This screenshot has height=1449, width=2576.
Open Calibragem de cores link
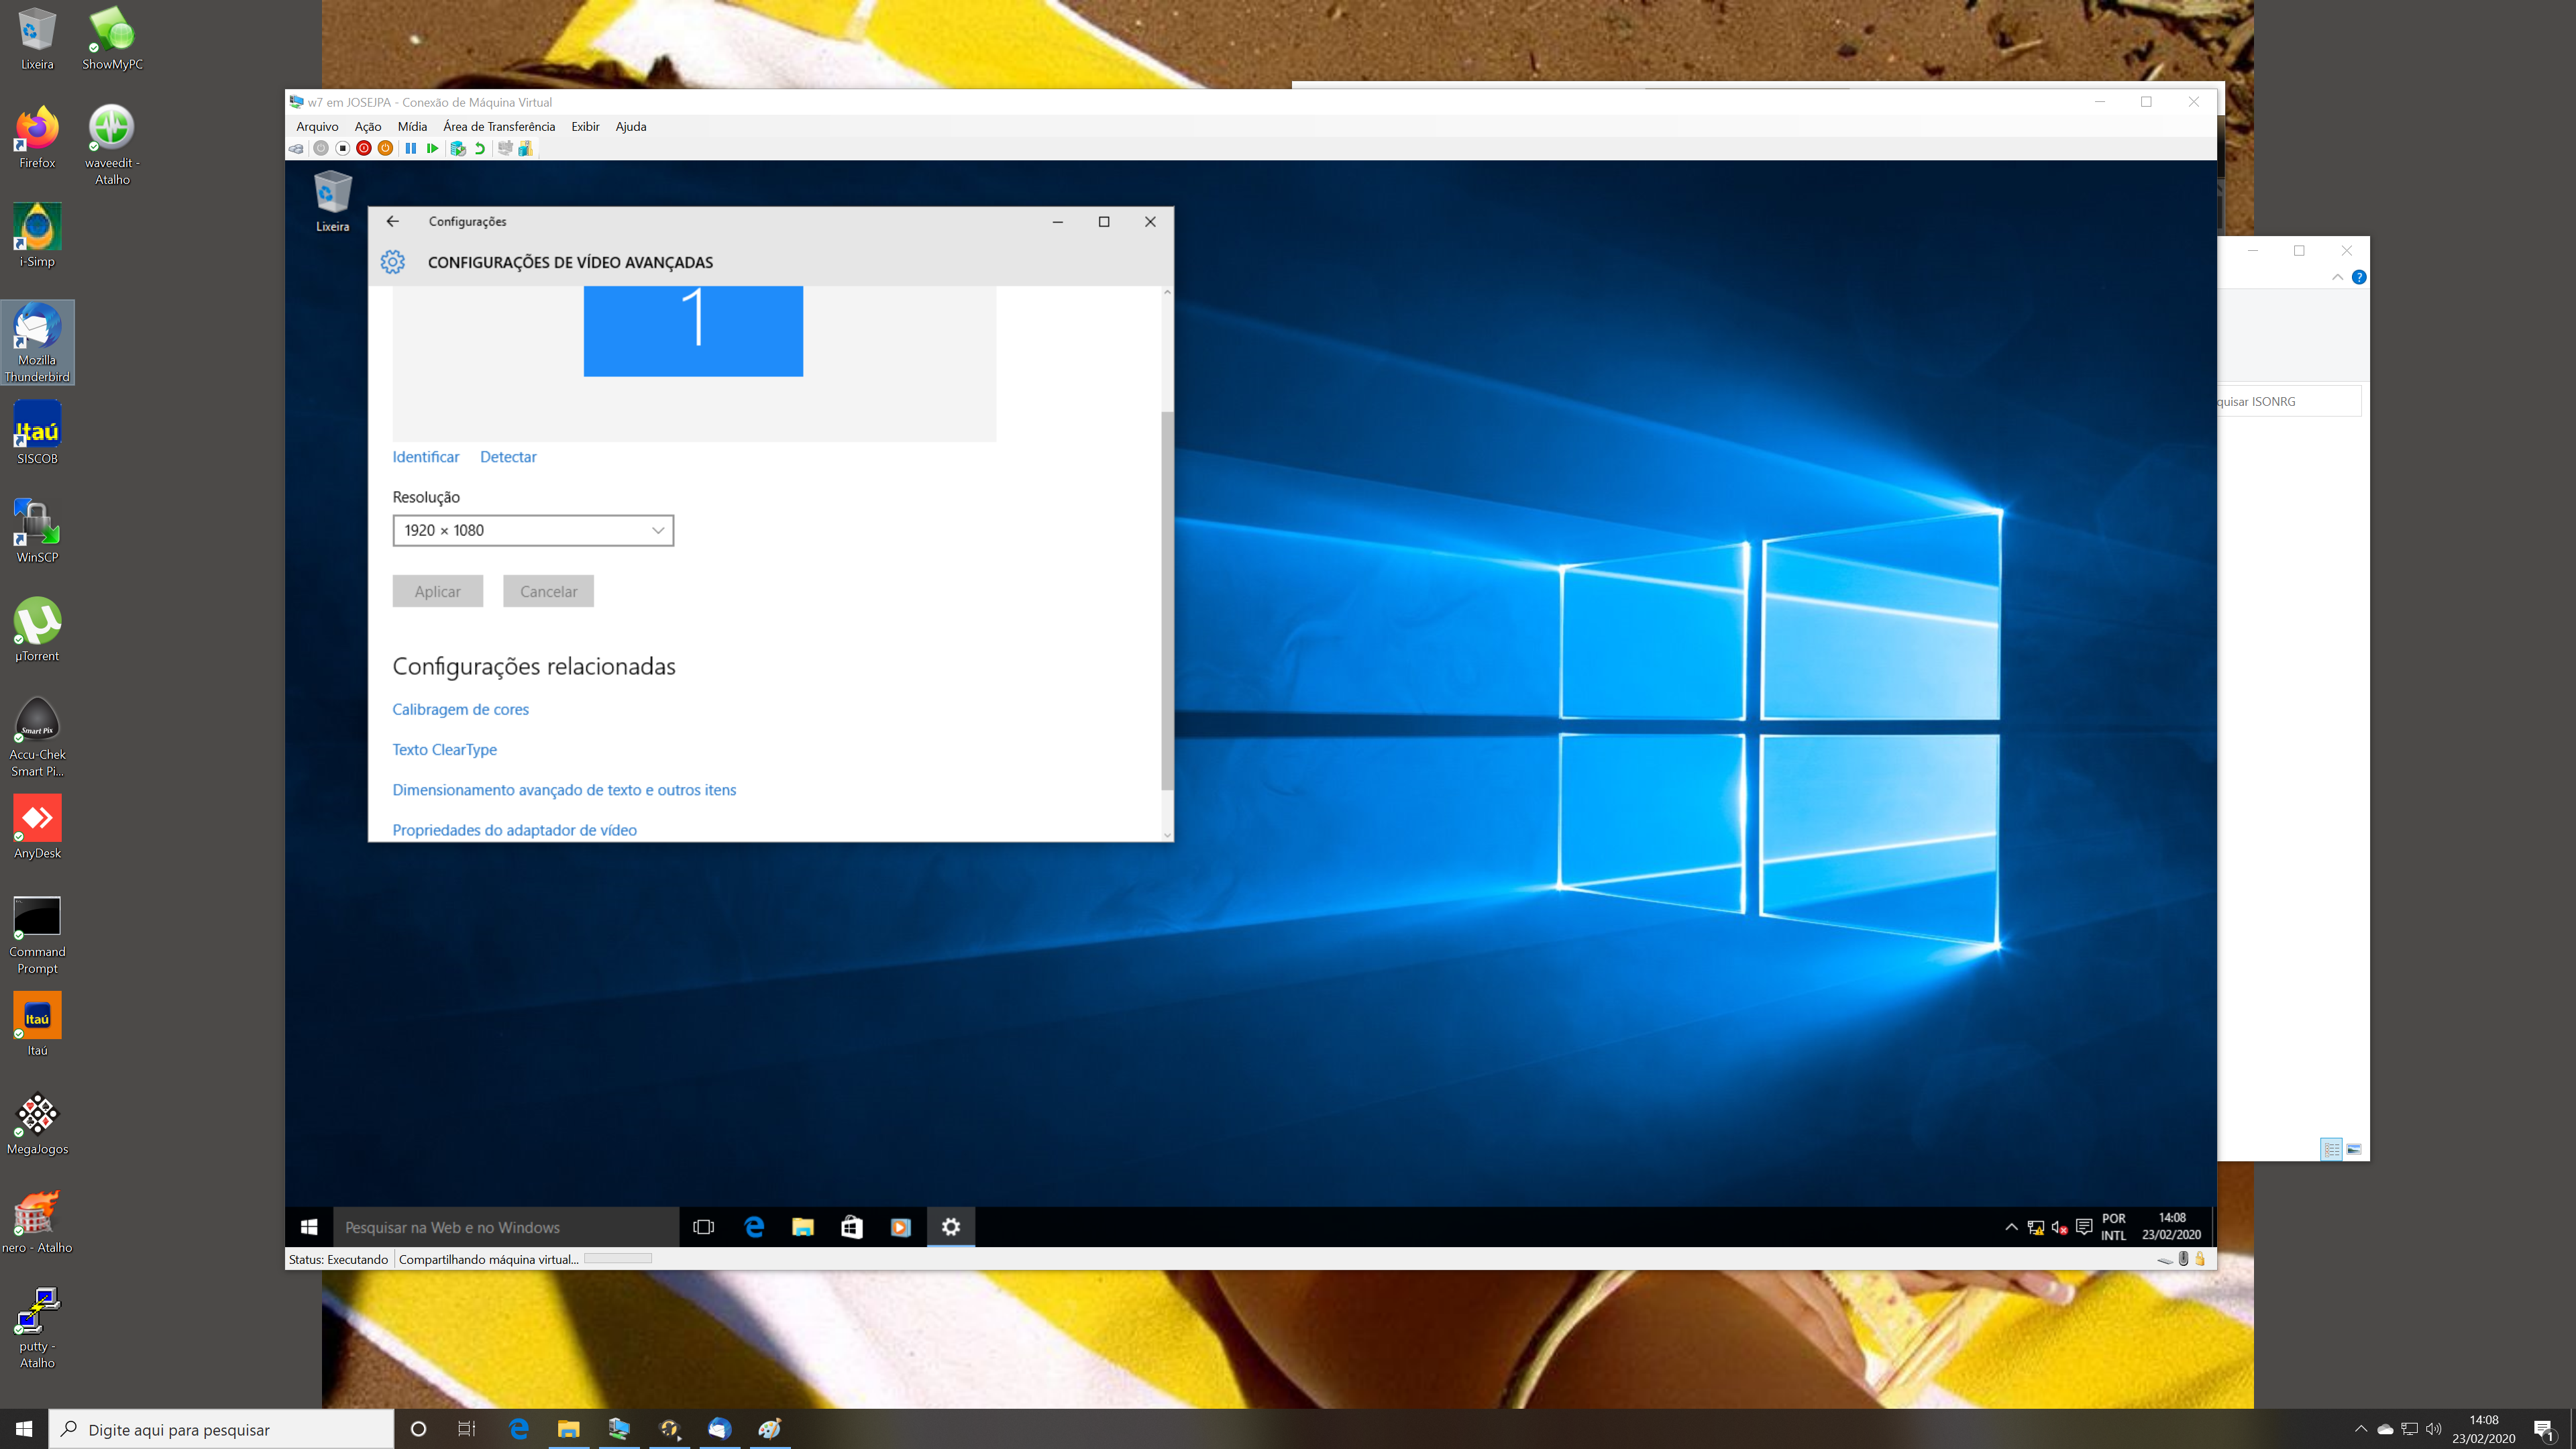click(460, 709)
